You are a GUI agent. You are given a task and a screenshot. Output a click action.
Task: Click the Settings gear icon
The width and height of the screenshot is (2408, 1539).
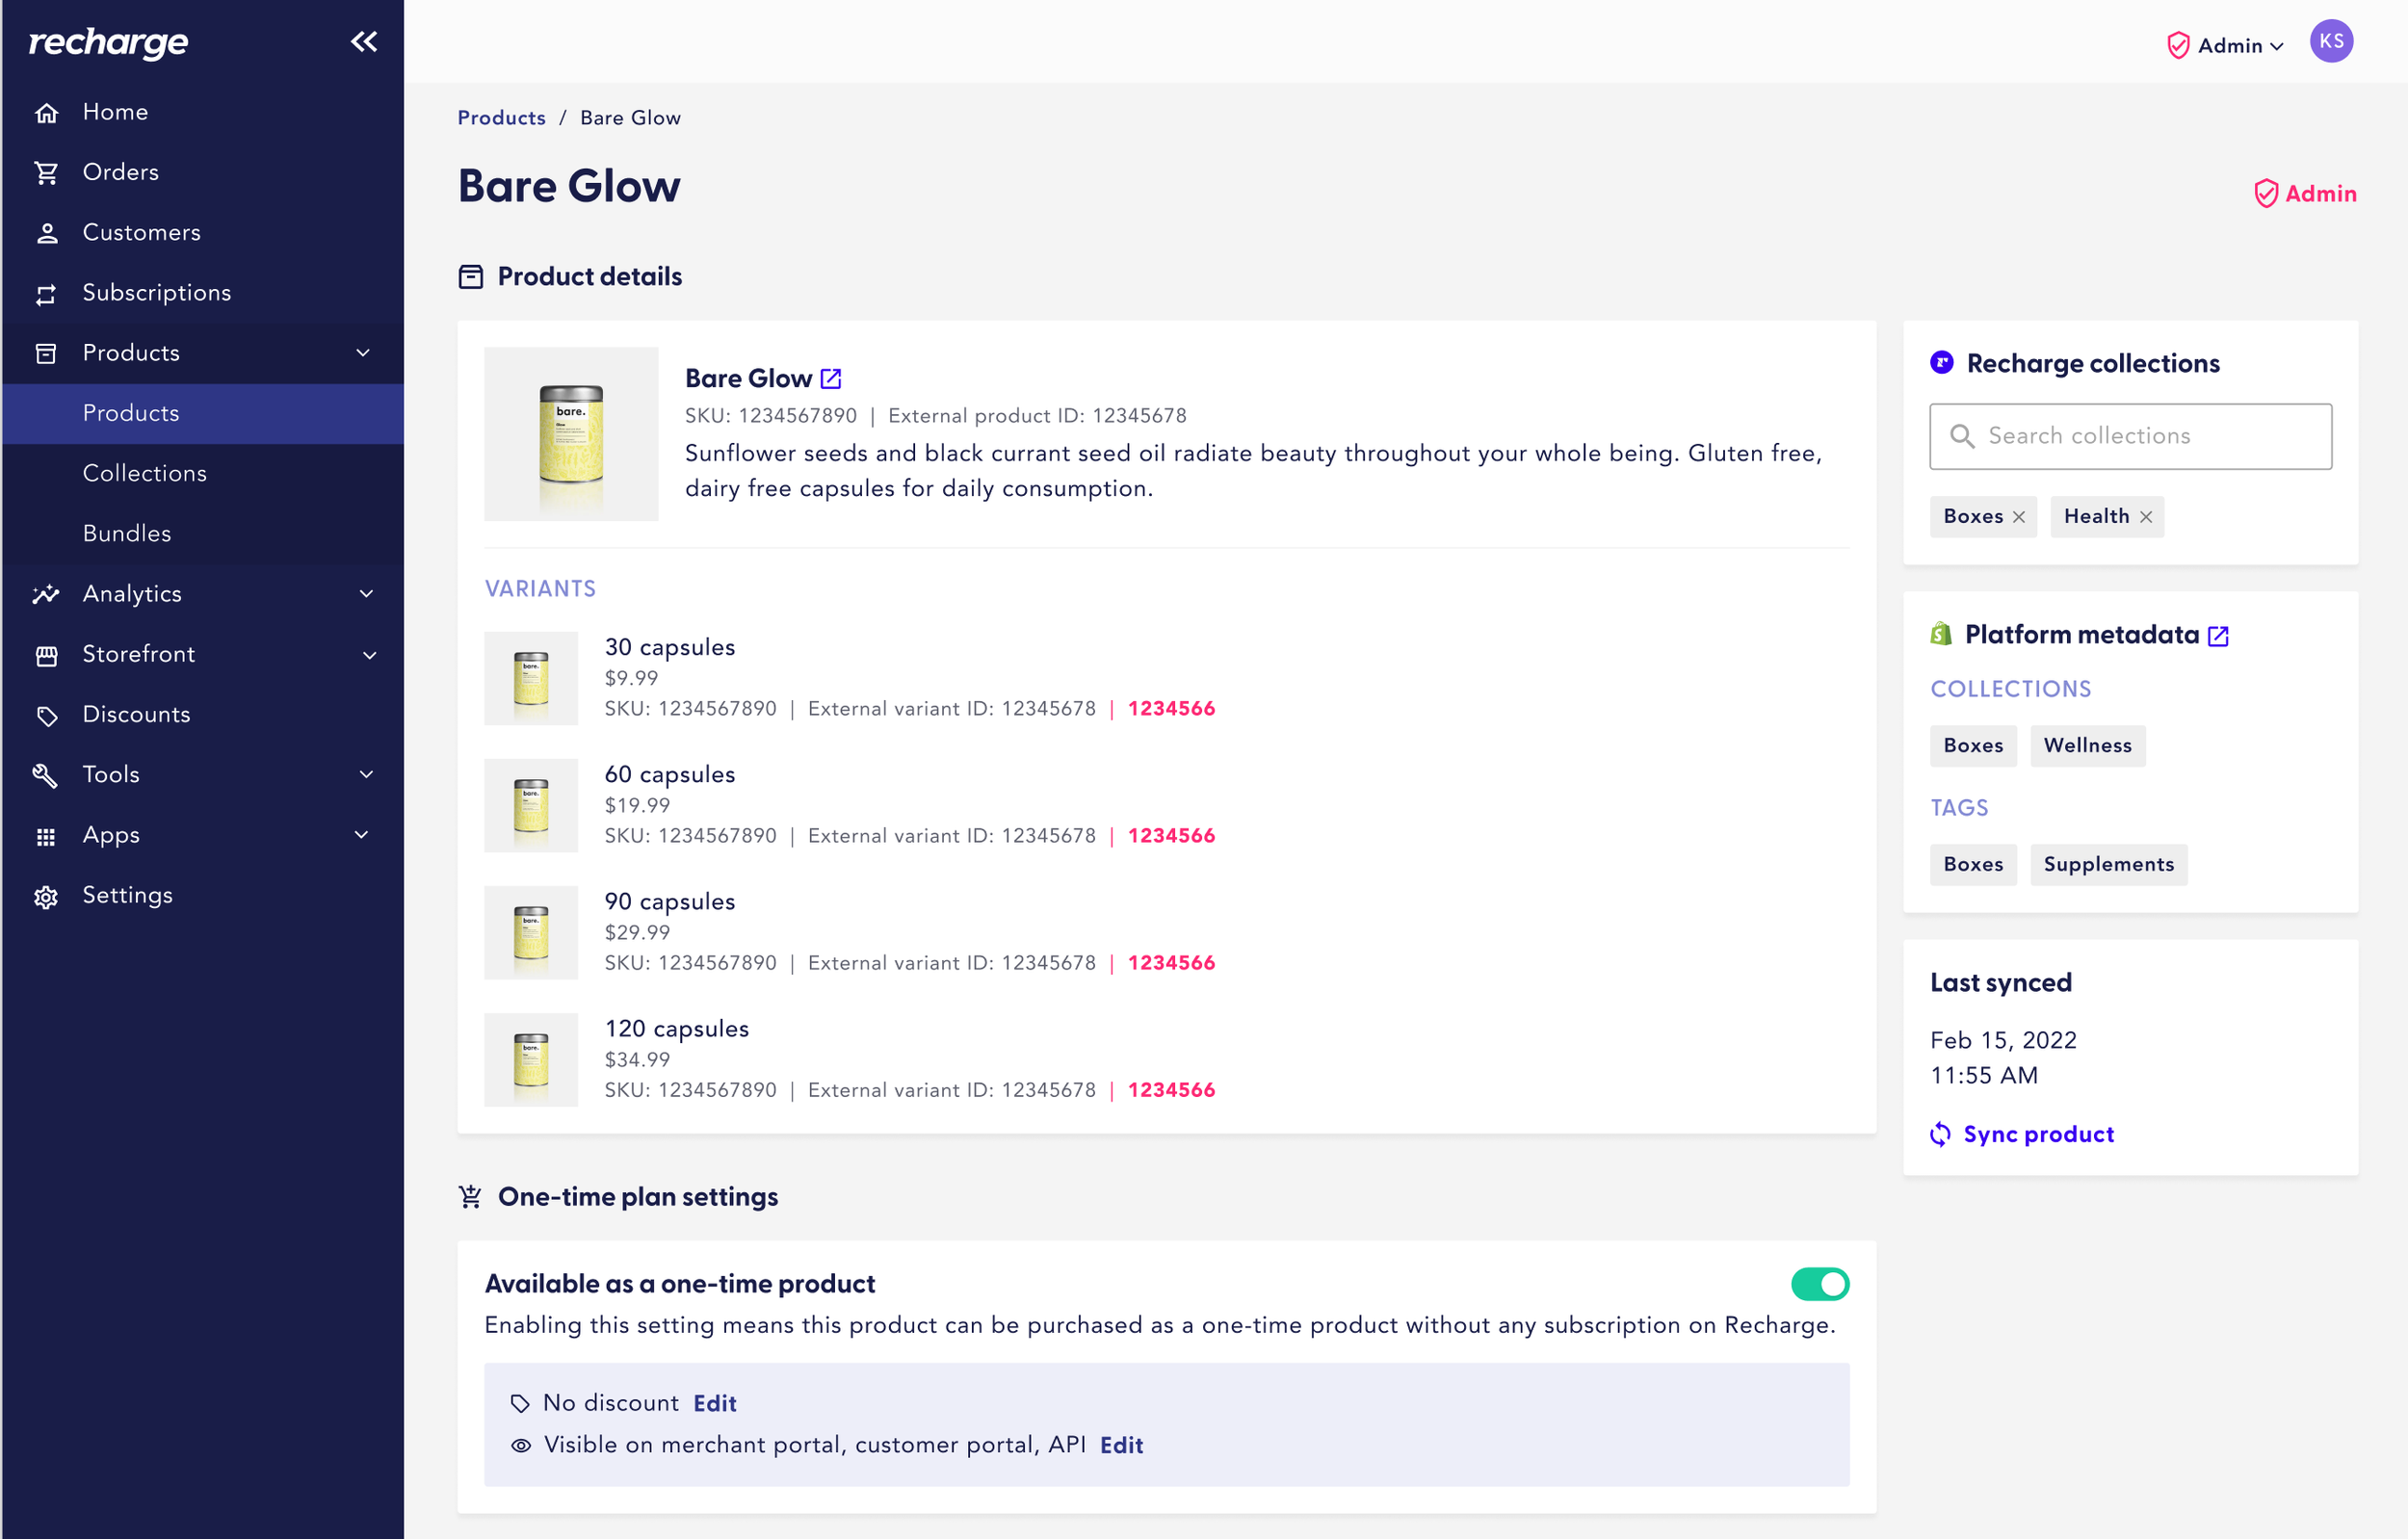(x=46, y=897)
